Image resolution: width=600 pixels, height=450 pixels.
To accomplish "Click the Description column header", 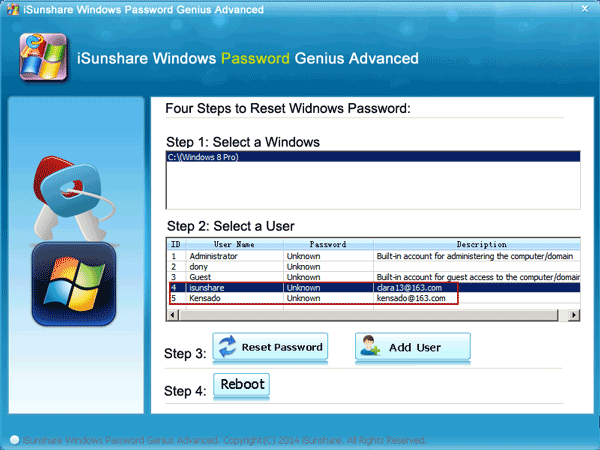I will 477,244.
